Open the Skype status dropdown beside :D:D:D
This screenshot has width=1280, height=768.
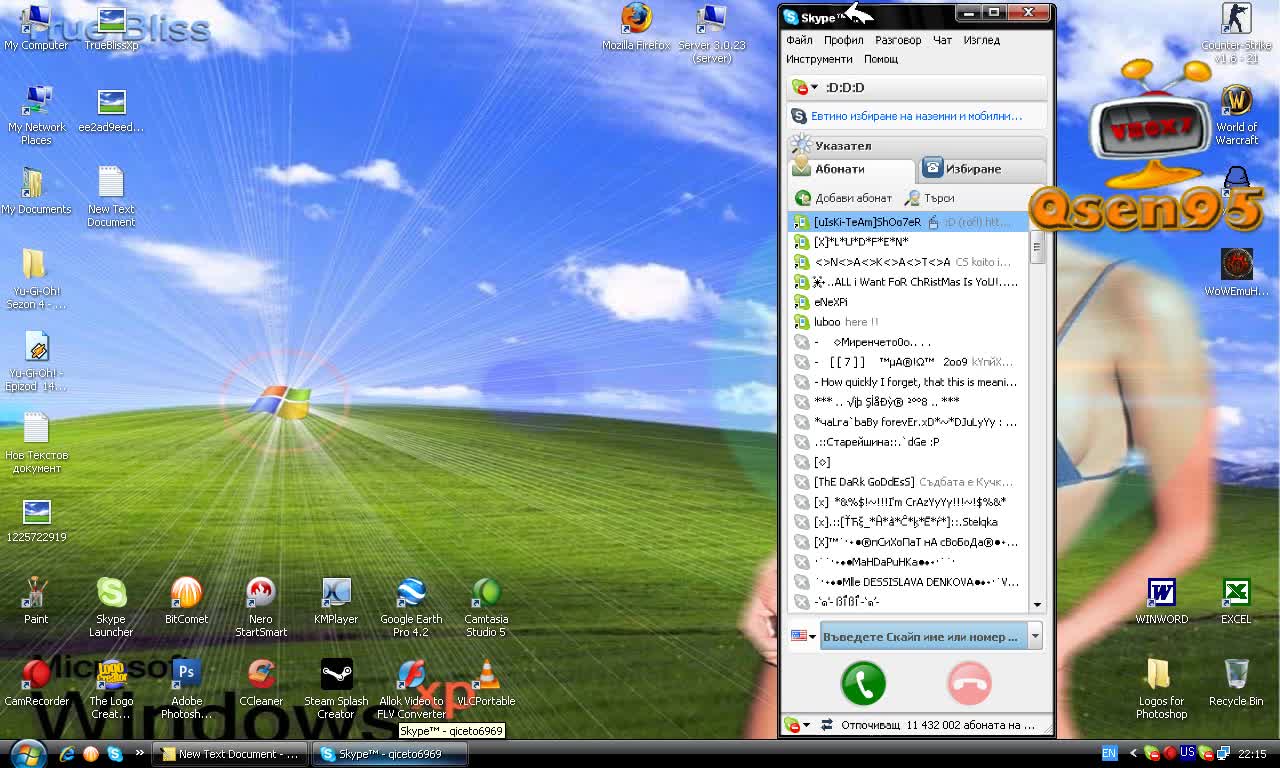point(806,88)
